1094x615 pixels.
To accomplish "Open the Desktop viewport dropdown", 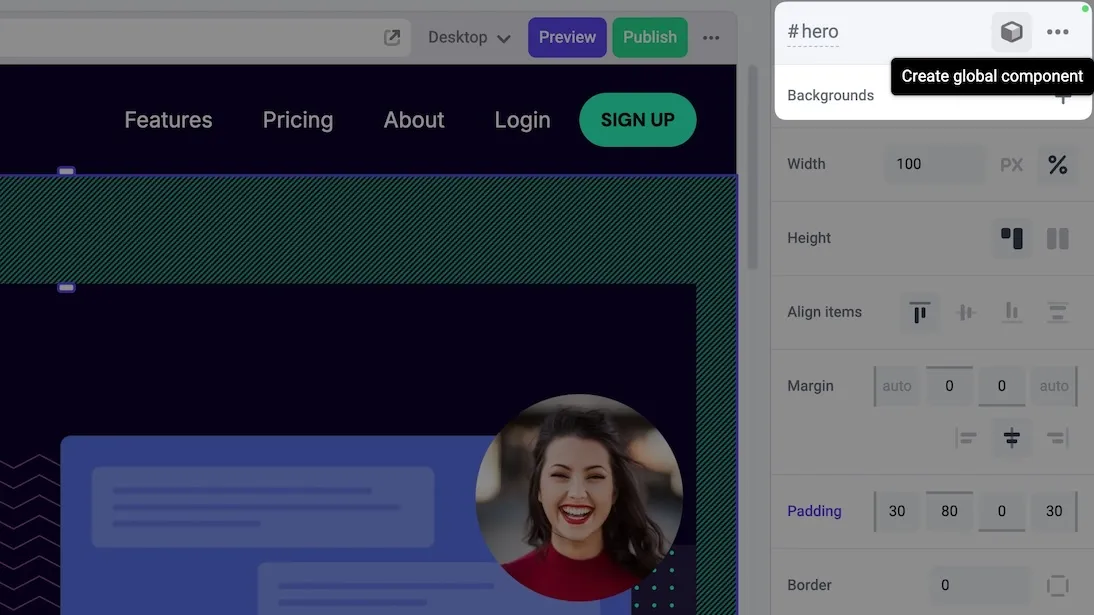I will coord(469,38).
